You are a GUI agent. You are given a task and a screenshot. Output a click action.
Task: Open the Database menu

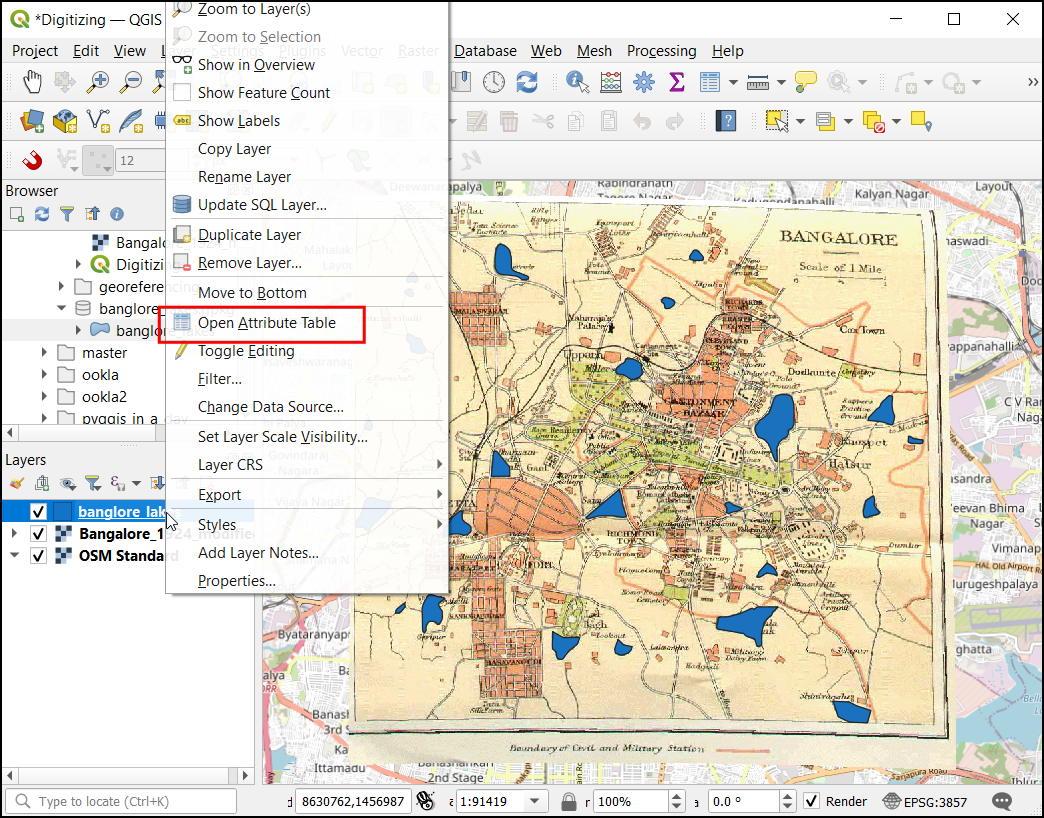coord(485,51)
